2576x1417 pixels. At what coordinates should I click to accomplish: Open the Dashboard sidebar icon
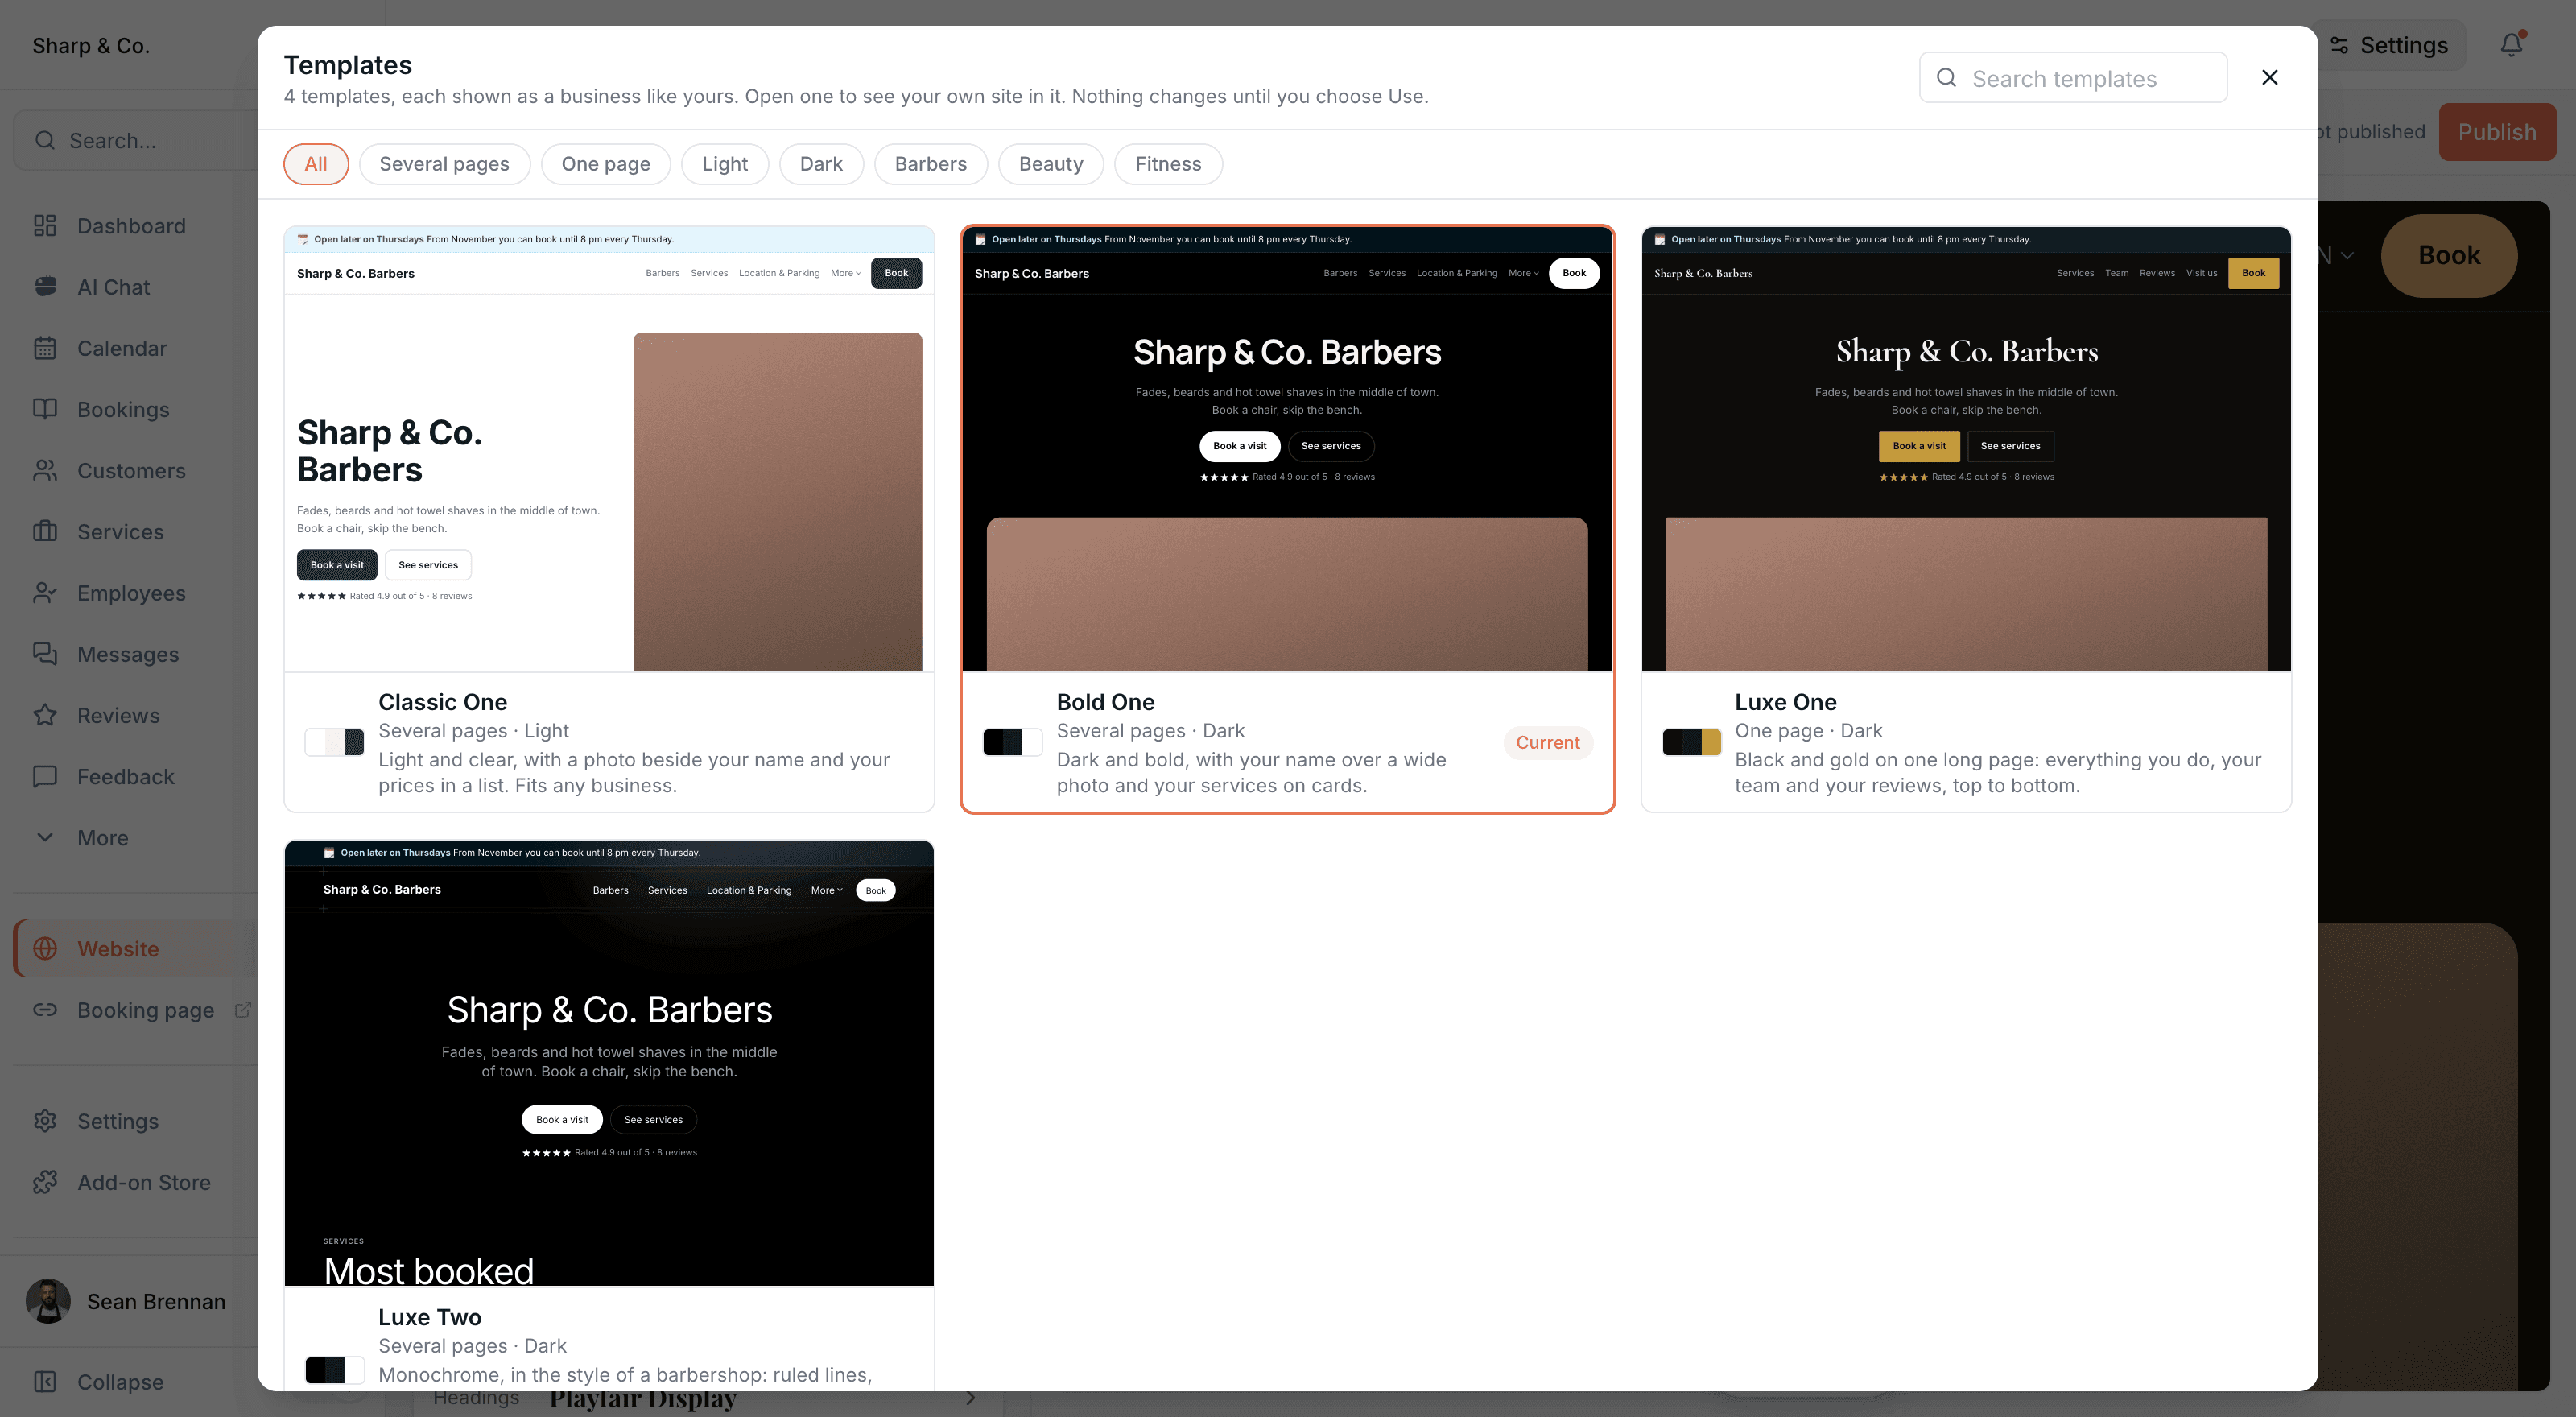click(45, 226)
